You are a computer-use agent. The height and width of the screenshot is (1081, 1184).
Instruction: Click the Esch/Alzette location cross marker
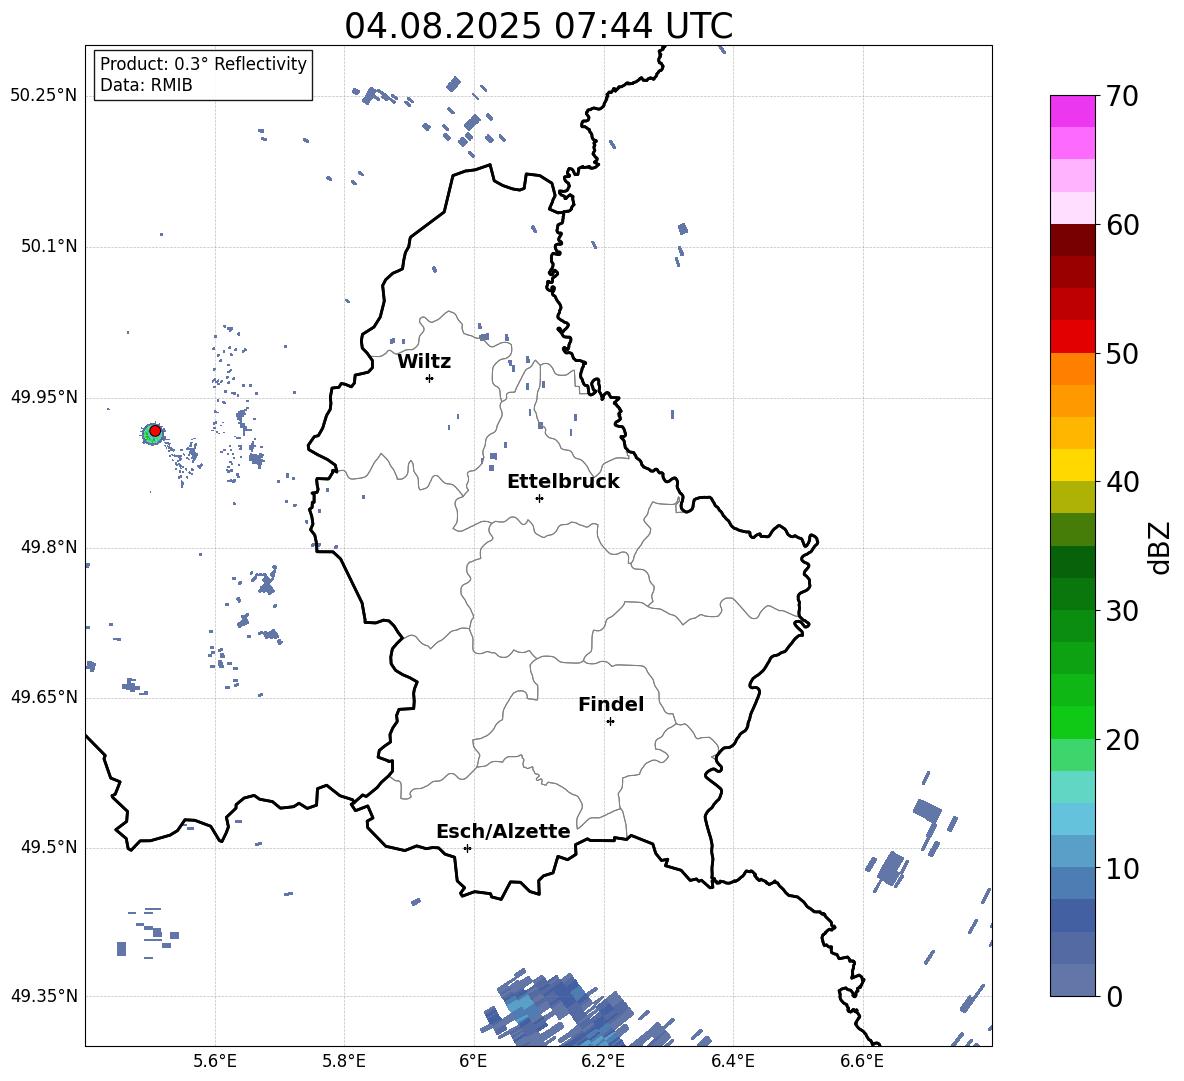(467, 848)
